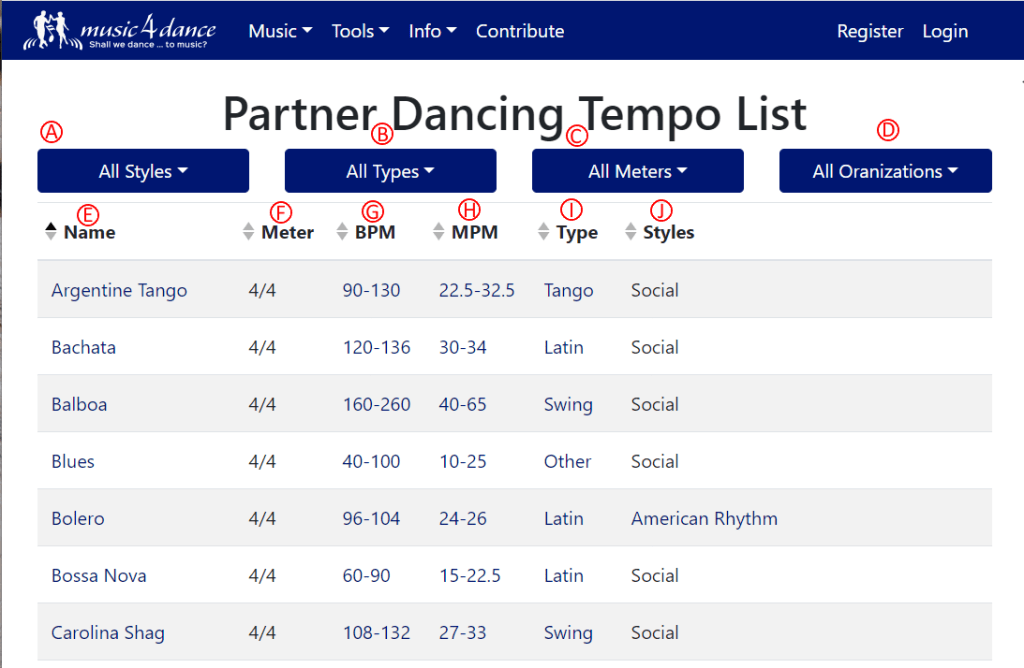Click the sort arrows beside Styles

point(631,232)
